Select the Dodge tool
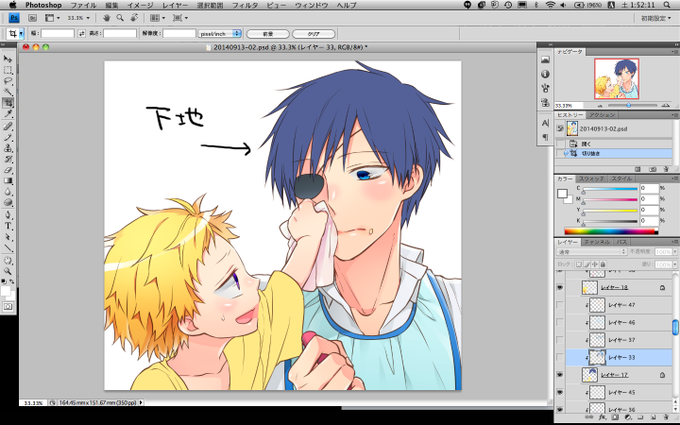Image resolution: width=680 pixels, height=425 pixels. 8,203
